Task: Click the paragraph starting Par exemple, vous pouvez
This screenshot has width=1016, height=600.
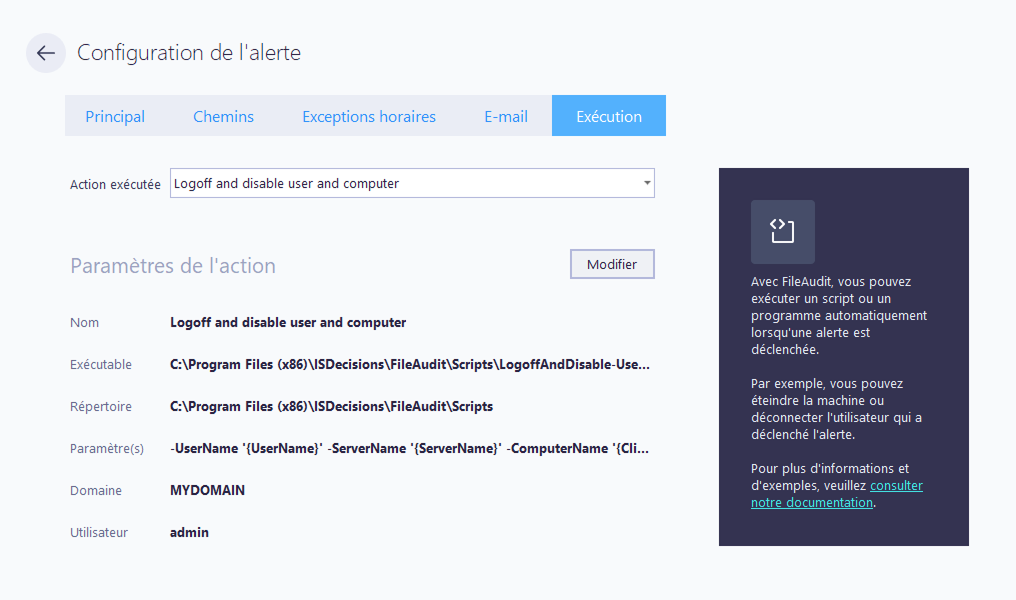Action: coord(837,409)
